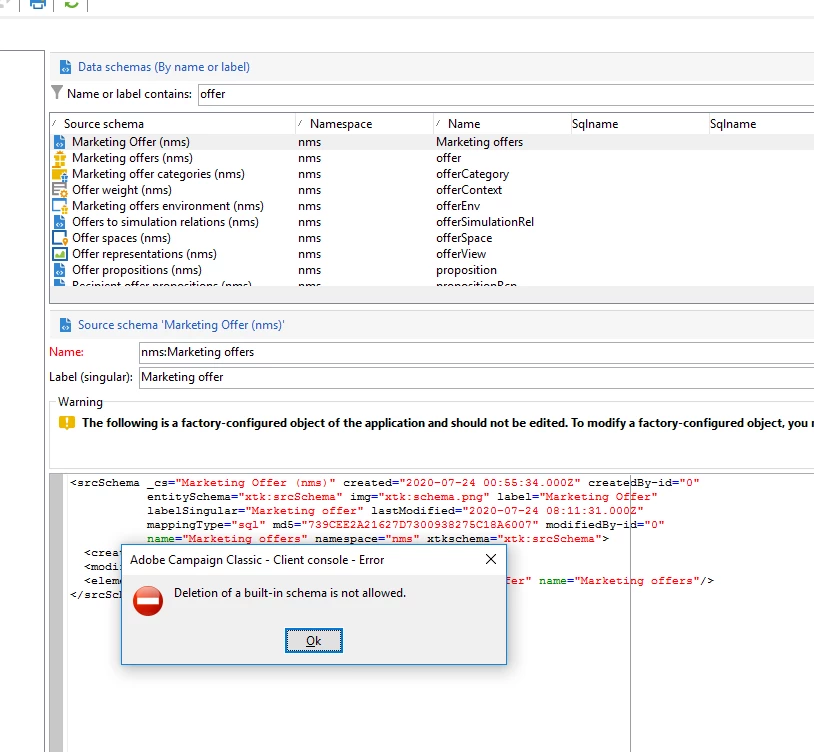Image resolution: width=814 pixels, height=752 pixels.
Task: Click the red error icon in the dialog
Action: (x=148, y=601)
